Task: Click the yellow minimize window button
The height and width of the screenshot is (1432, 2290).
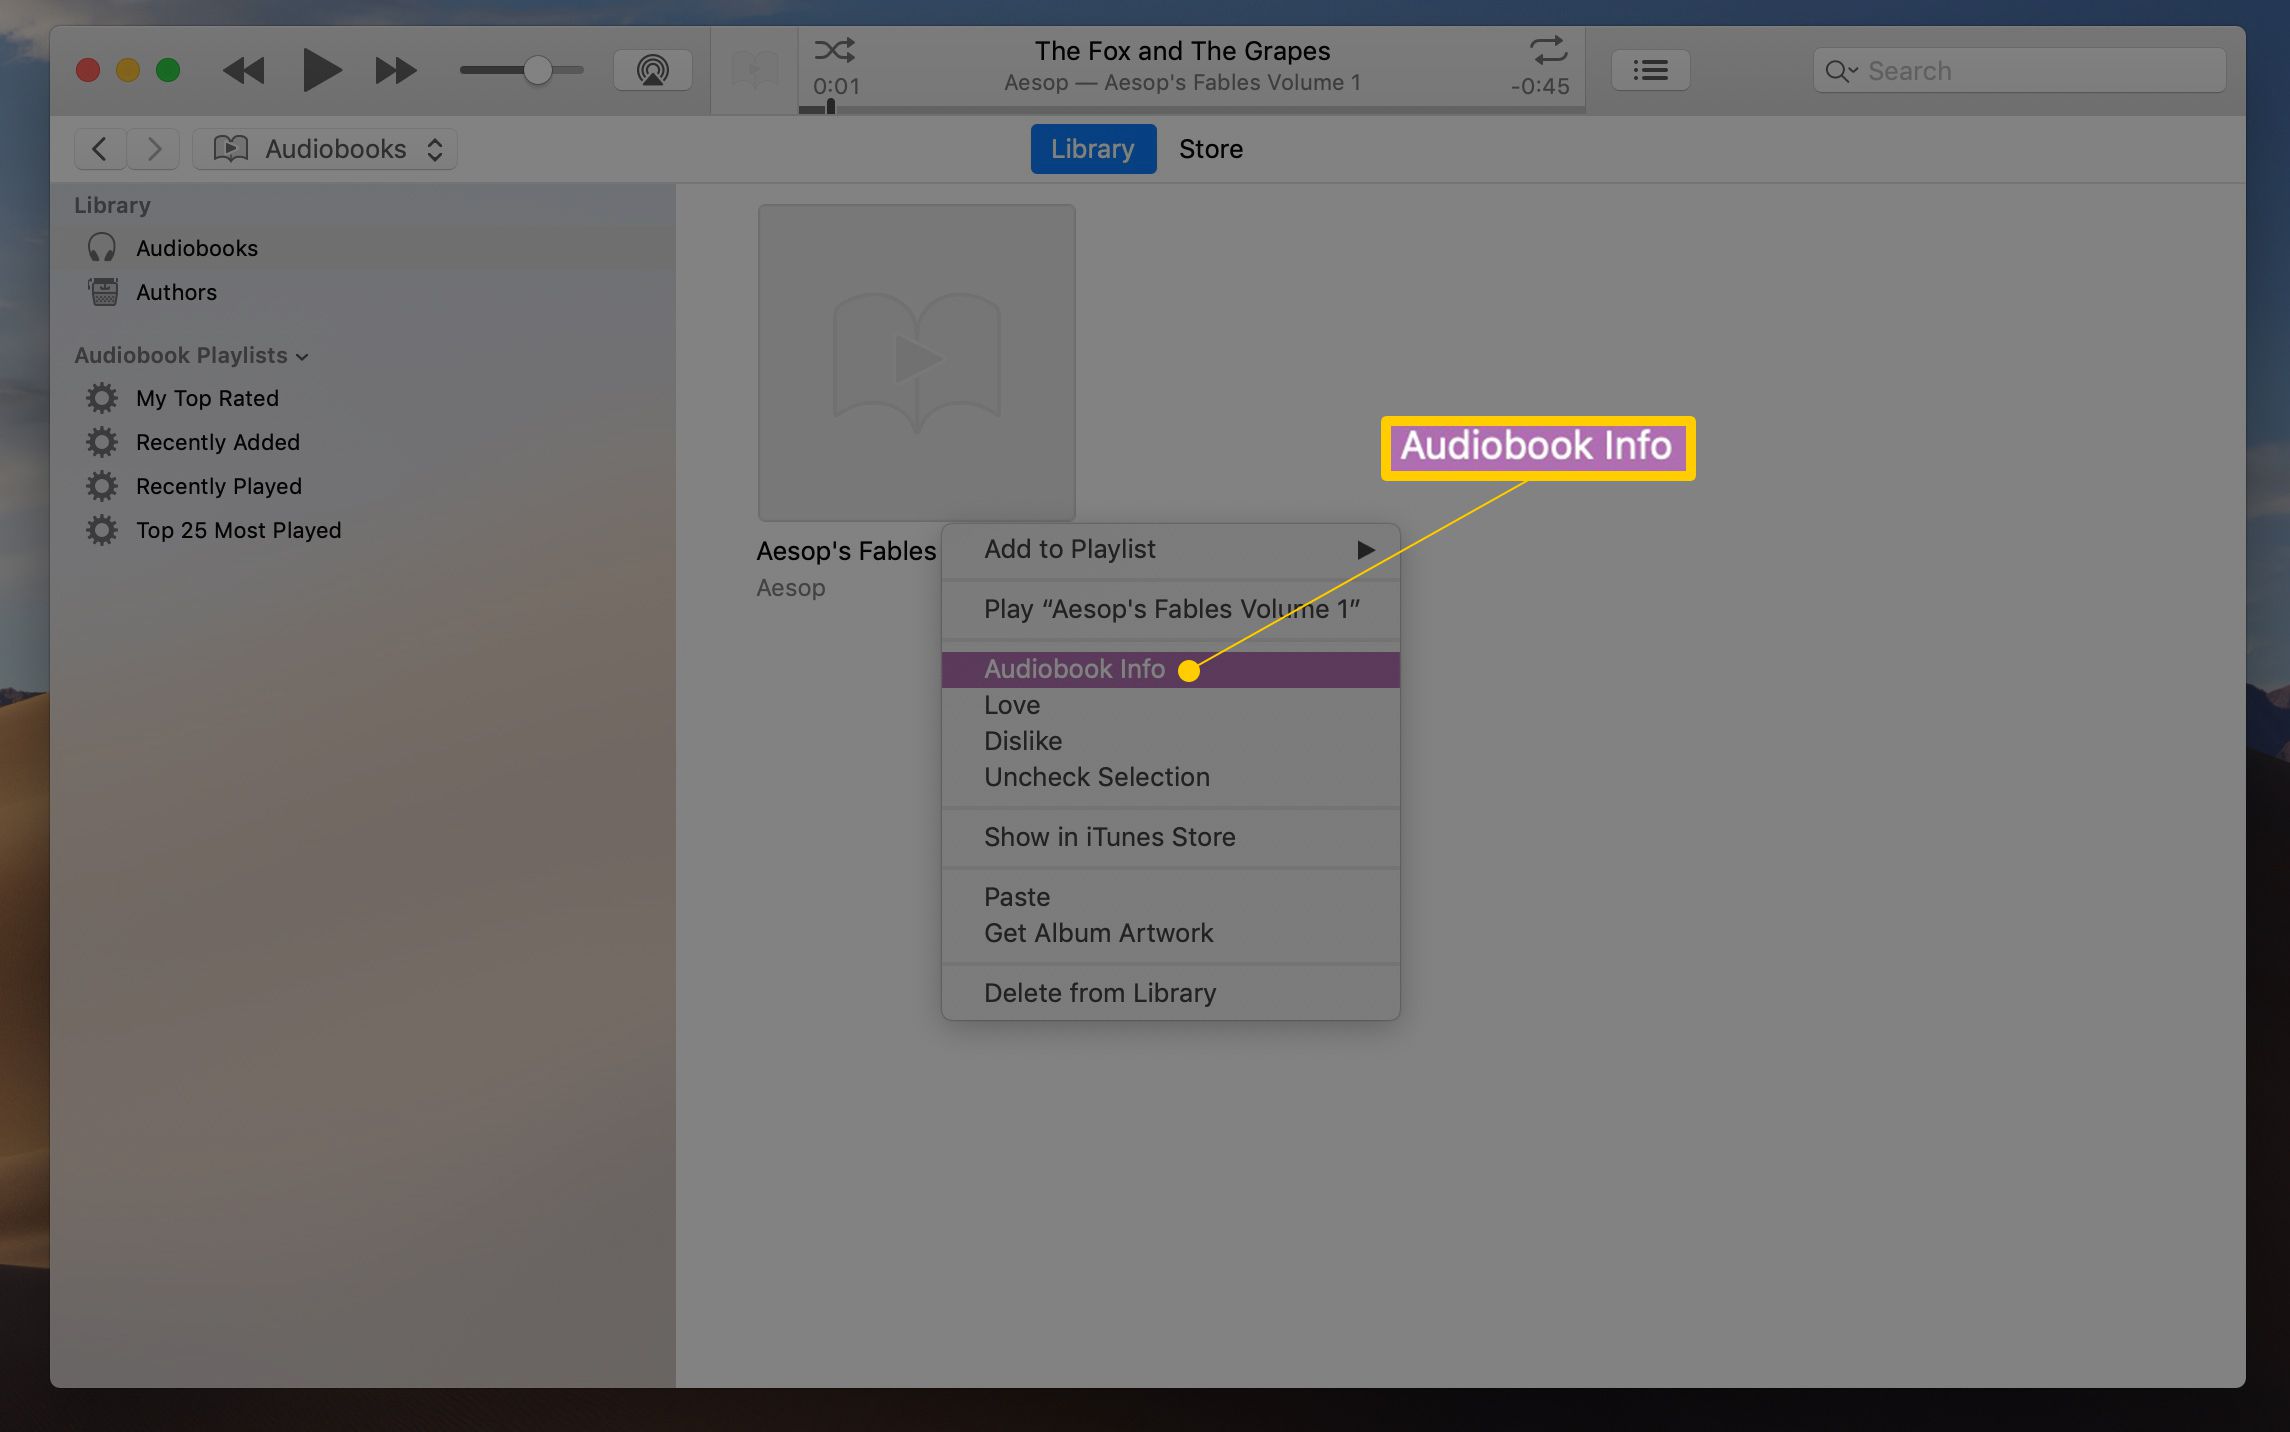Action: click(128, 71)
